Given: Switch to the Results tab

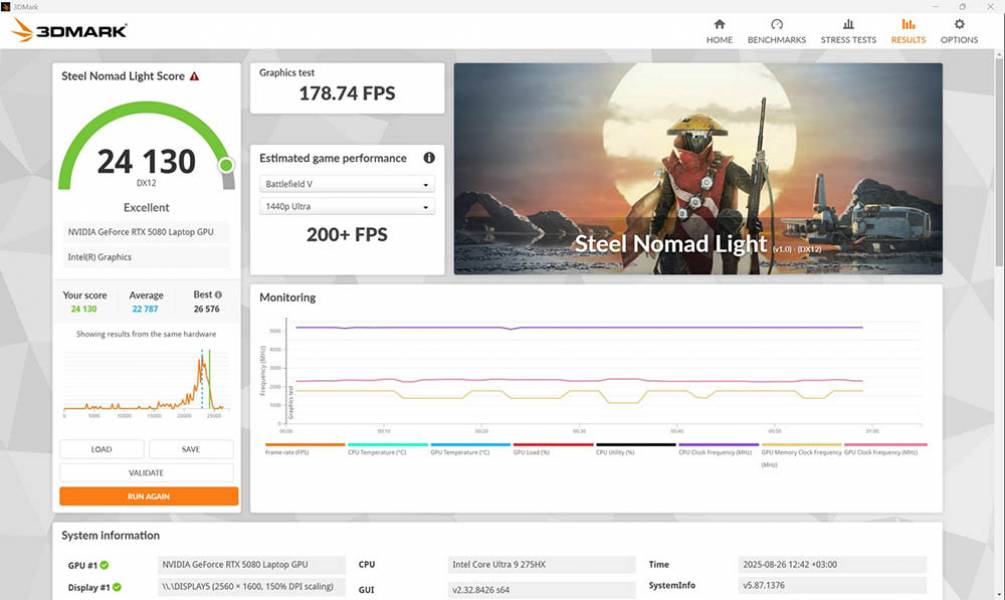Looking at the screenshot, I should [x=908, y=30].
